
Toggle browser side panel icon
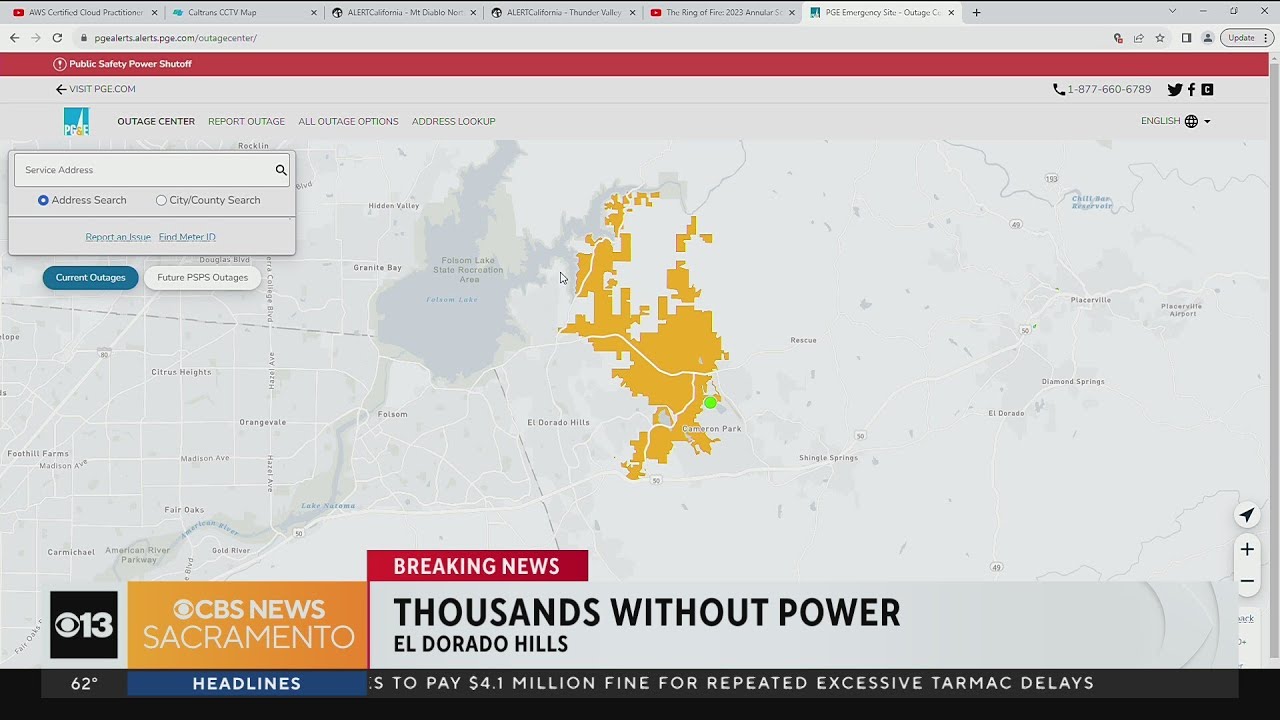click(x=1186, y=38)
